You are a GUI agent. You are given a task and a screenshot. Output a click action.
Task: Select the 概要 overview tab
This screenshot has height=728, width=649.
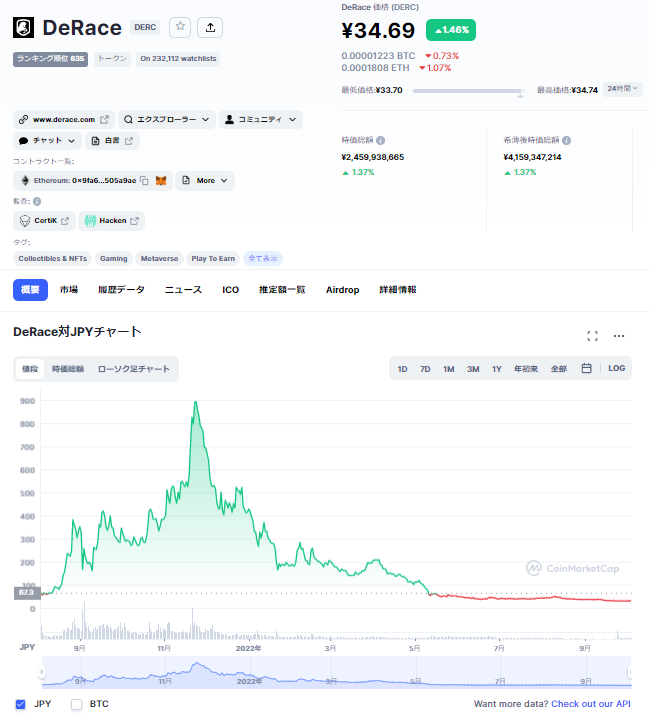tap(30, 290)
